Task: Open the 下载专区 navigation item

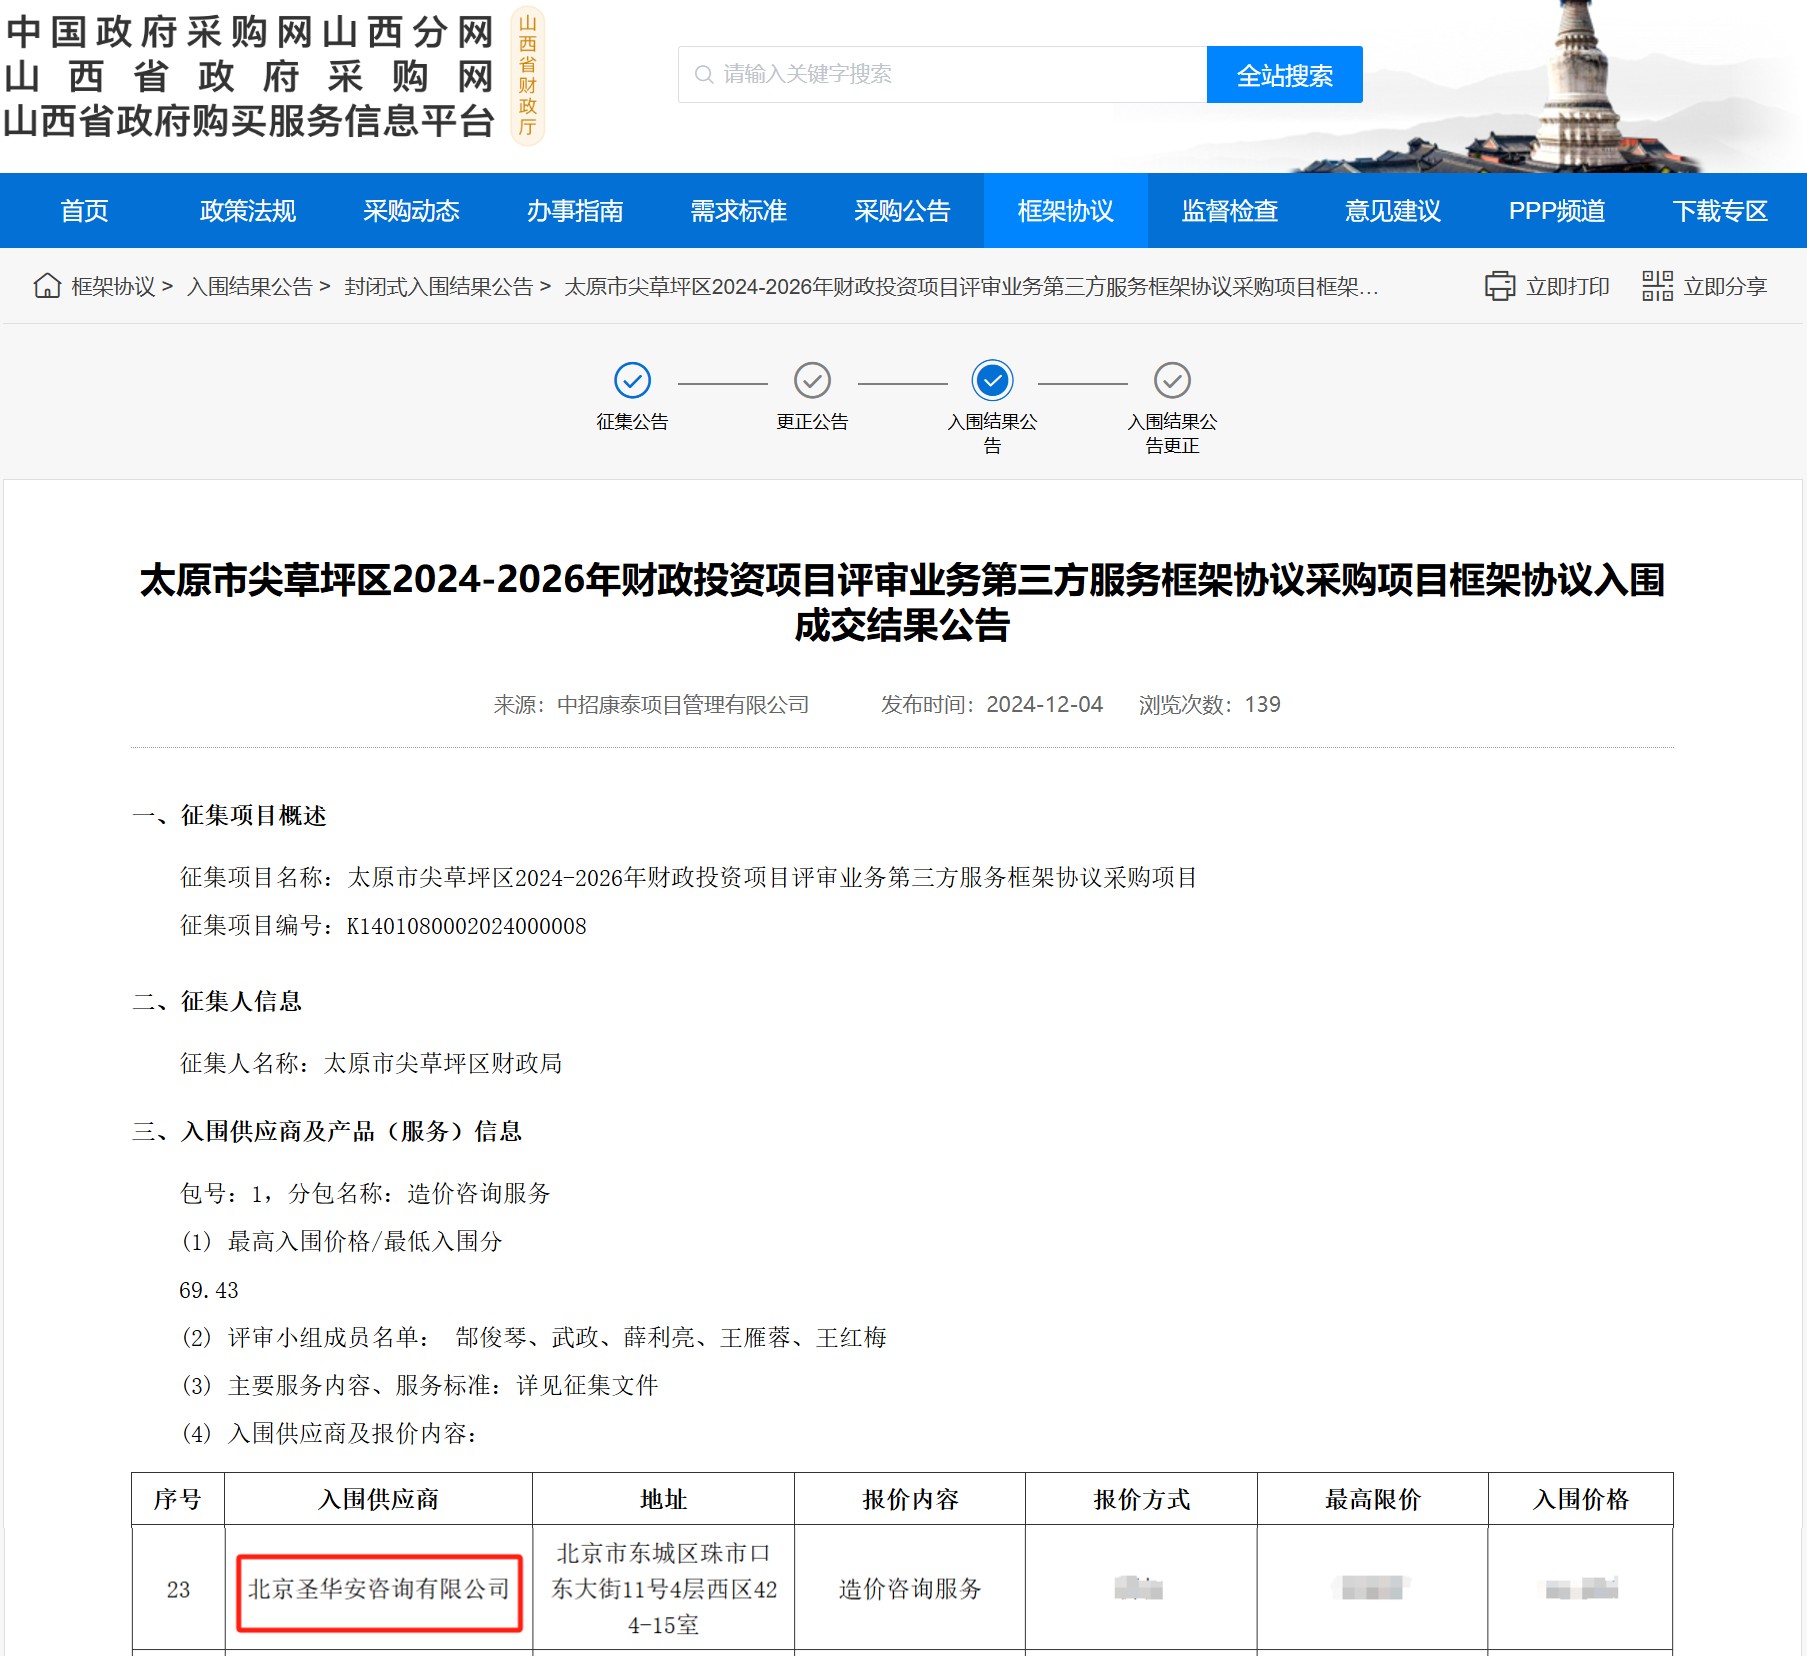Action: (1720, 211)
